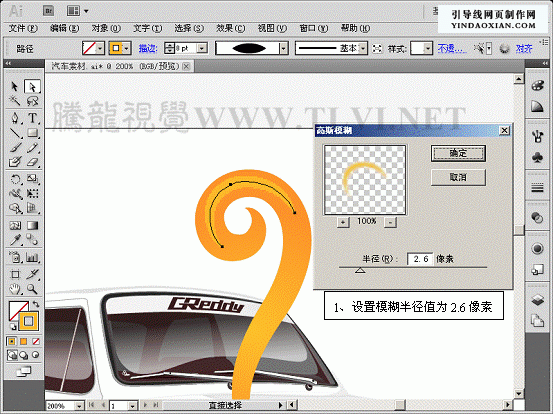
Task: Select the Zoom magnifier tool
Action: pos(32,289)
